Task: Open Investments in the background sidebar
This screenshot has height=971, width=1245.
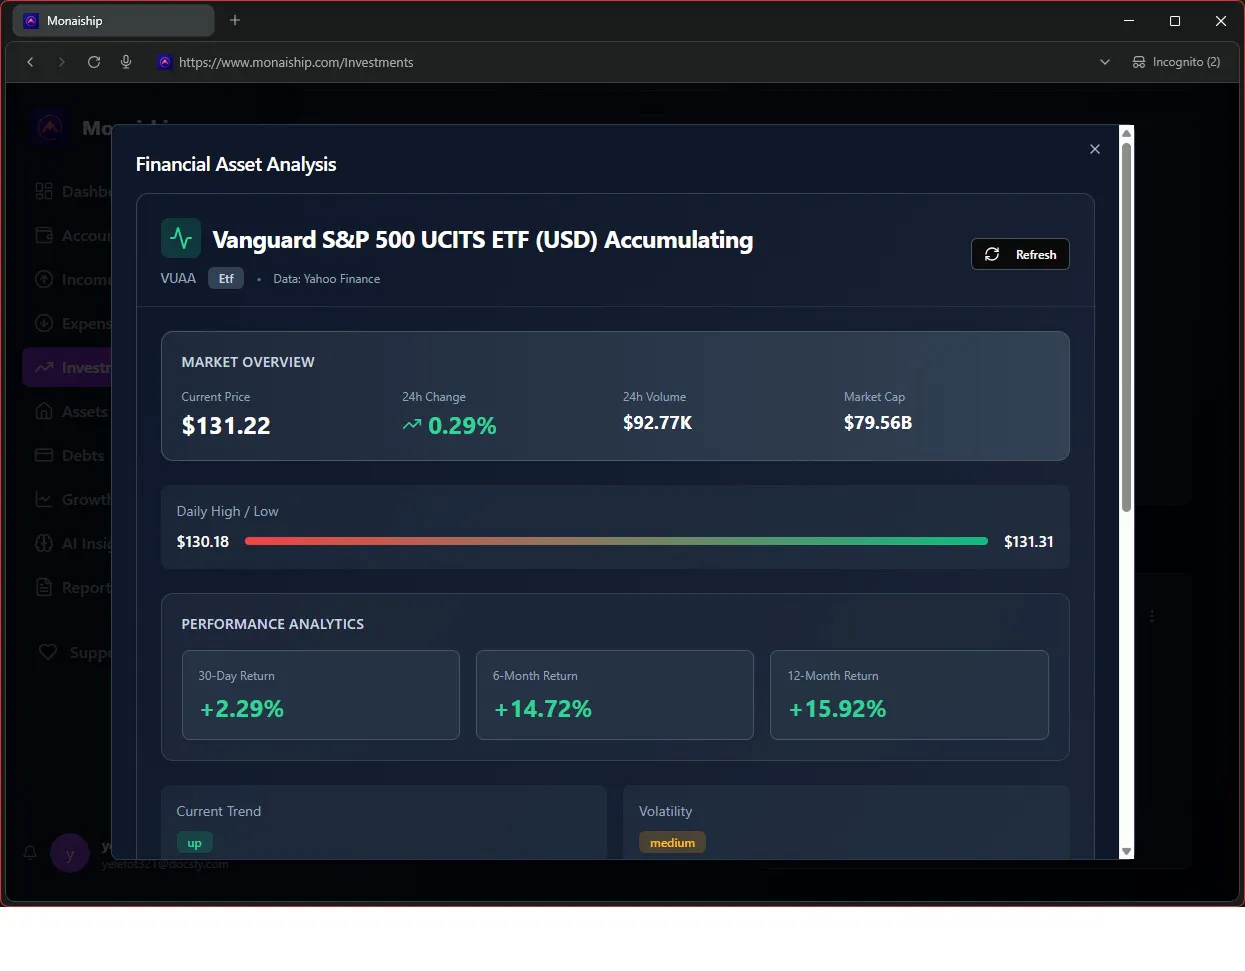Action: click(68, 367)
